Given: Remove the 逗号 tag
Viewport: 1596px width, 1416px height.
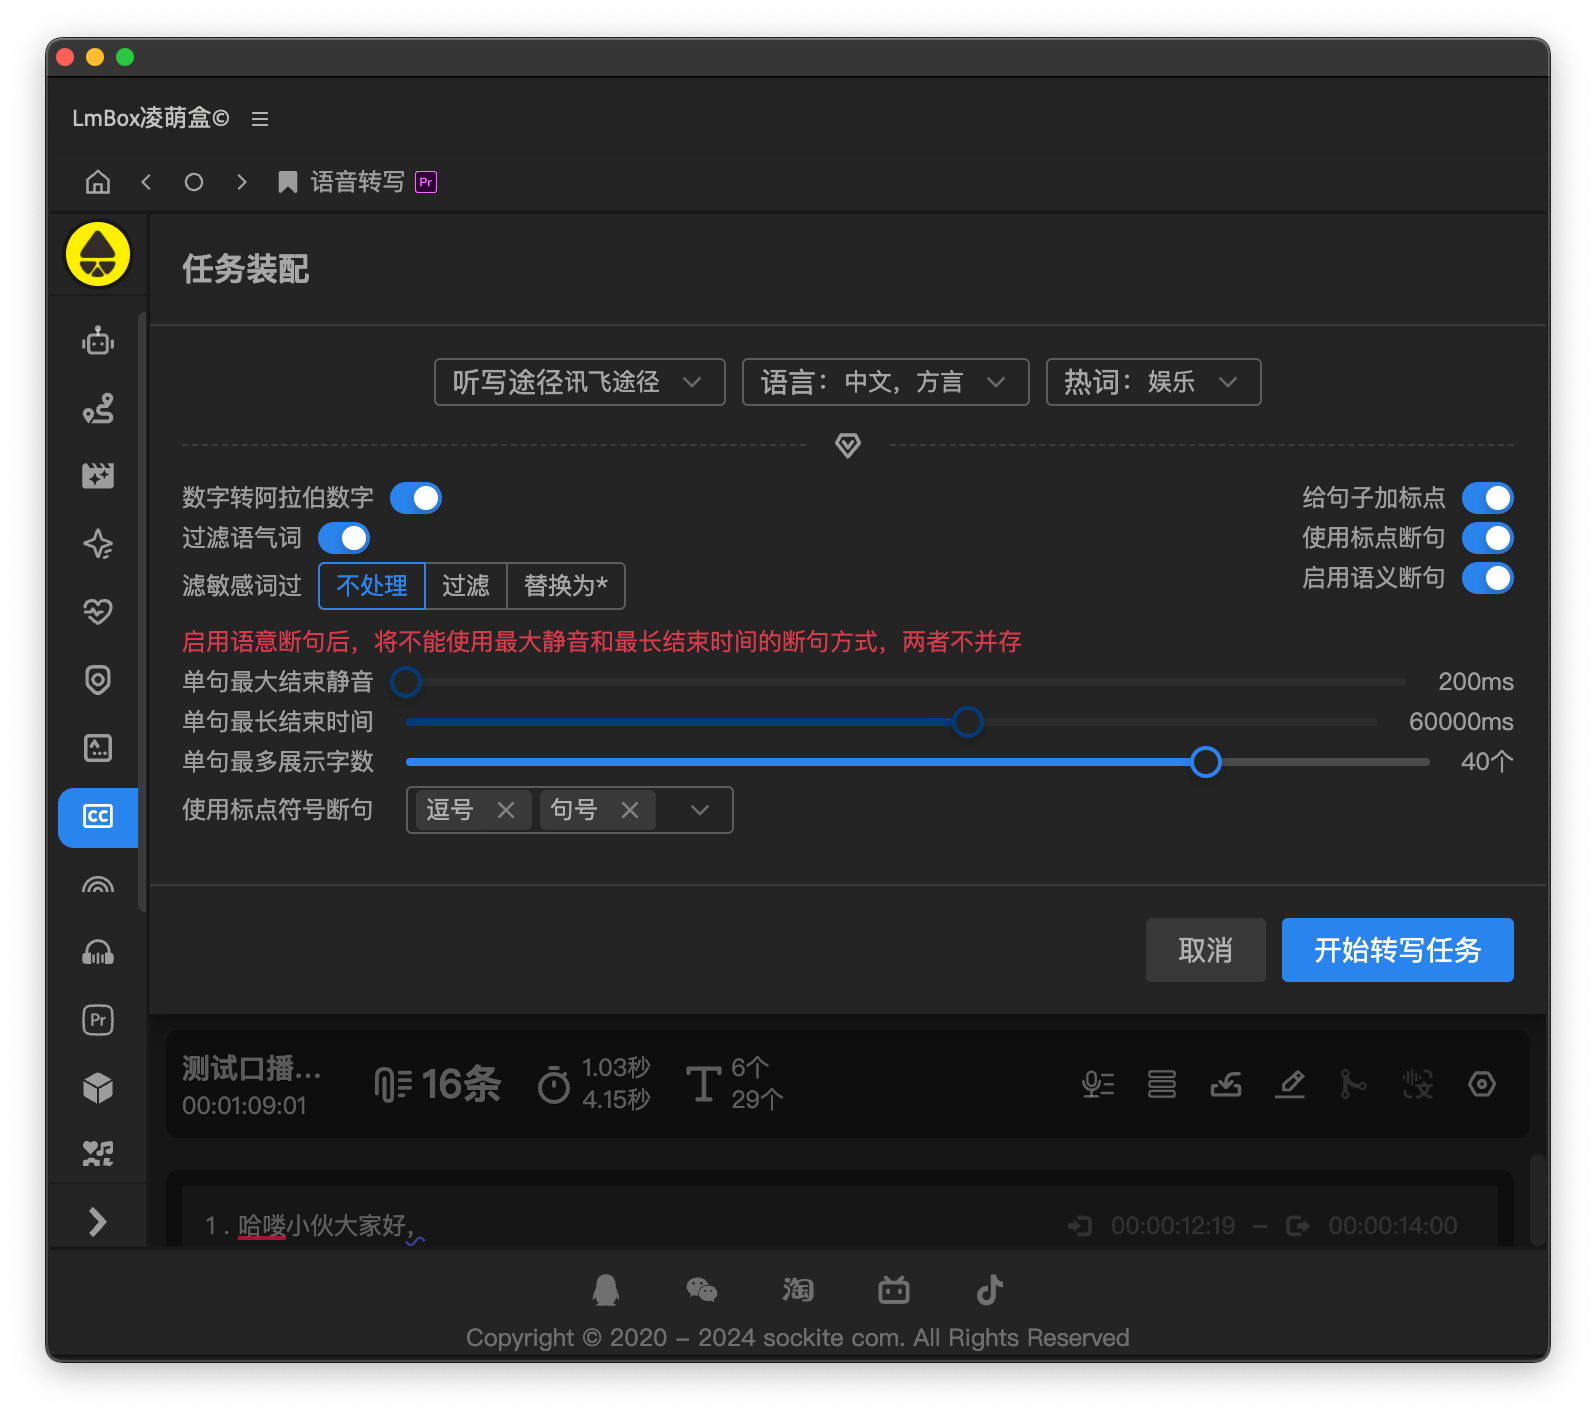Looking at the screenshot, I should pyautogui.click(x=506, y=810).
